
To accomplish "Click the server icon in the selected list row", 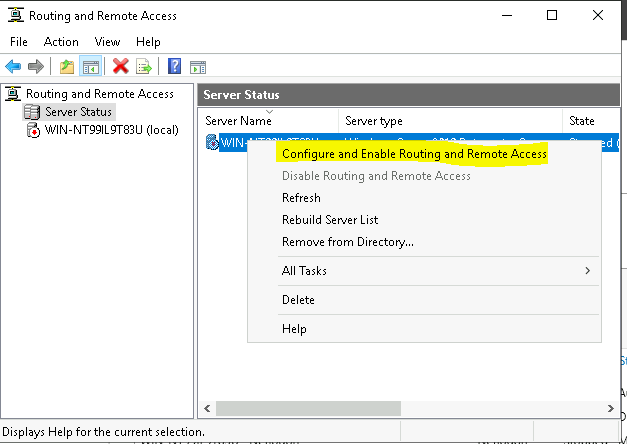I will [x=212, y=142].
